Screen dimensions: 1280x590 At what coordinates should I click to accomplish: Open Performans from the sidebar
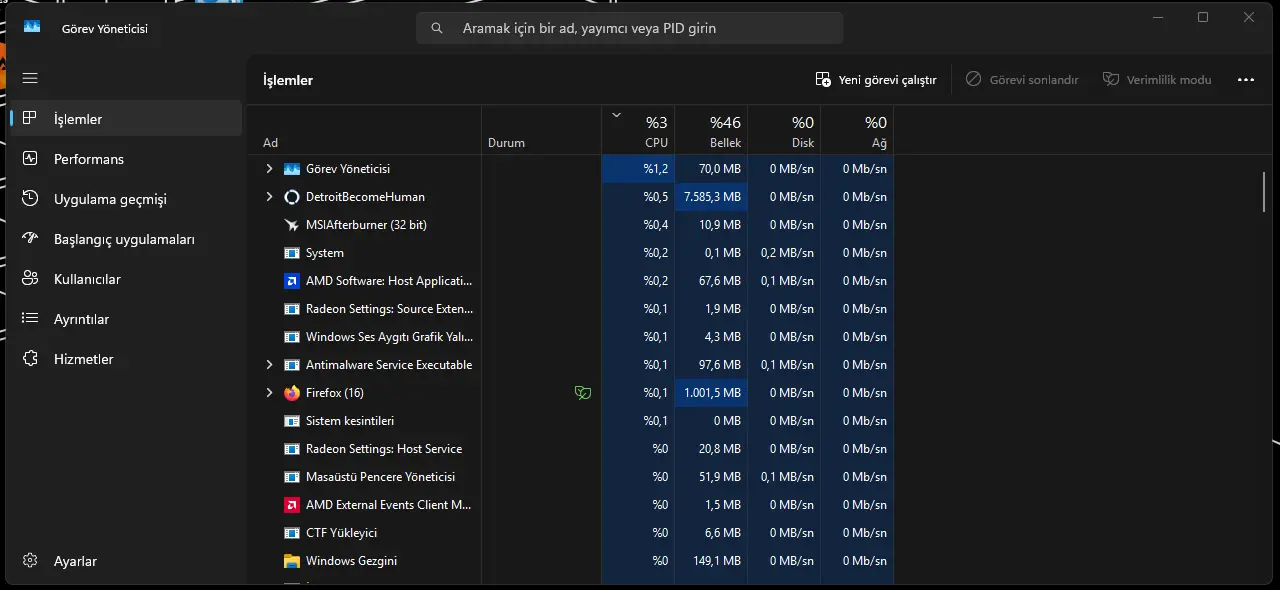(x=126, y=159)
